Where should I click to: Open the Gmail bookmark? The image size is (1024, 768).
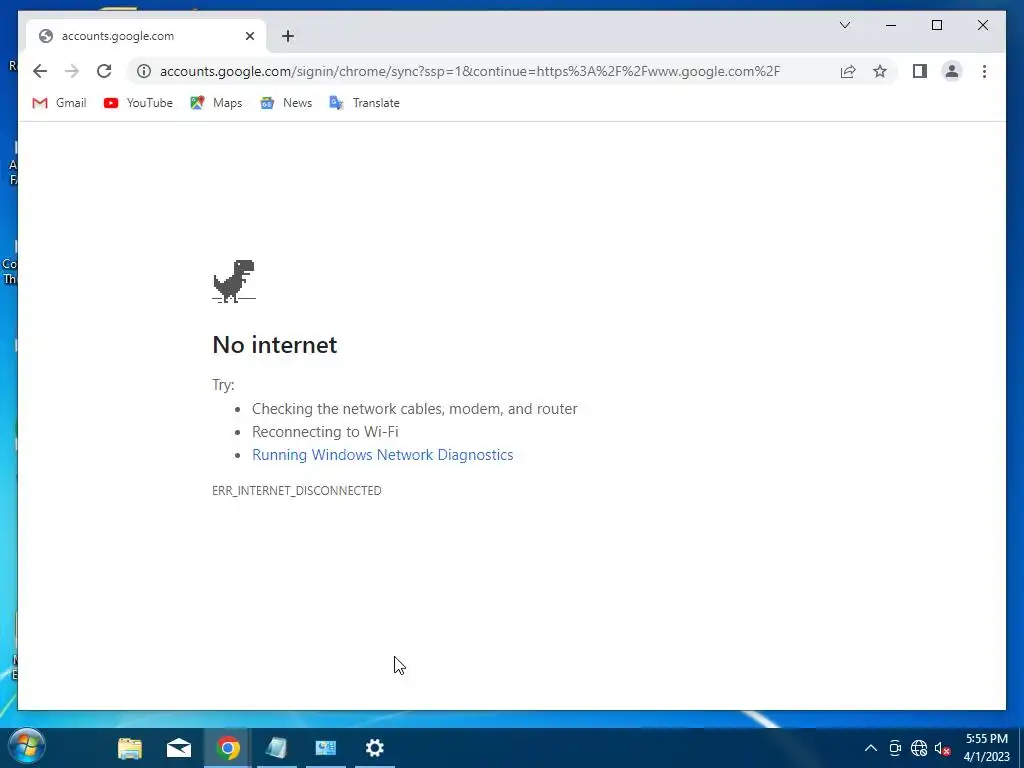[59, 103]
